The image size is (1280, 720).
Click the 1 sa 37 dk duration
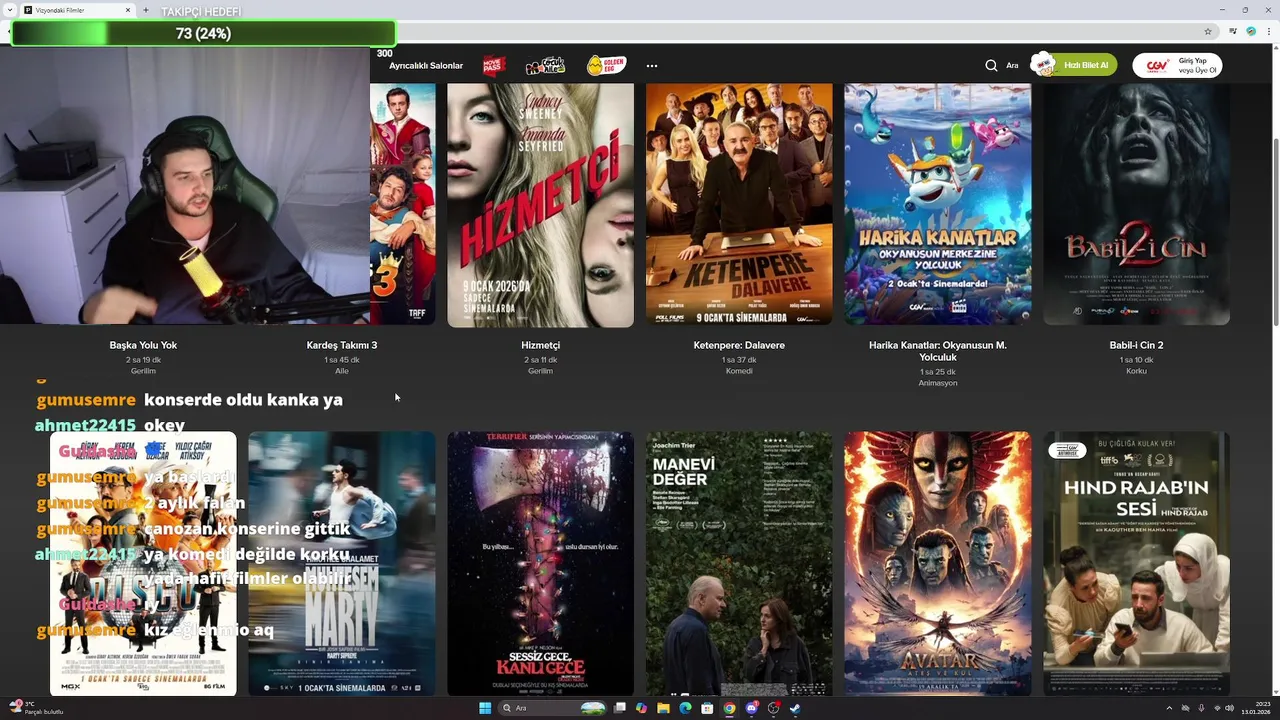pyautogui.click(x=739, y=360)
